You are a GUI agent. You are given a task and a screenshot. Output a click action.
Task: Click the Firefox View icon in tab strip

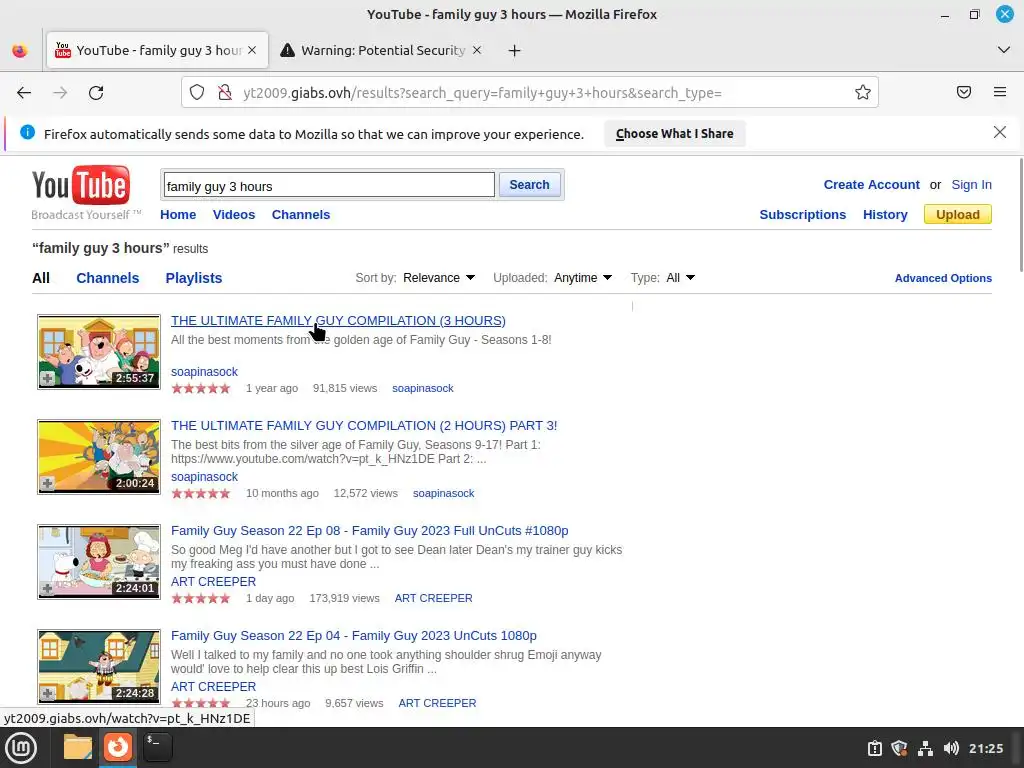20,50
